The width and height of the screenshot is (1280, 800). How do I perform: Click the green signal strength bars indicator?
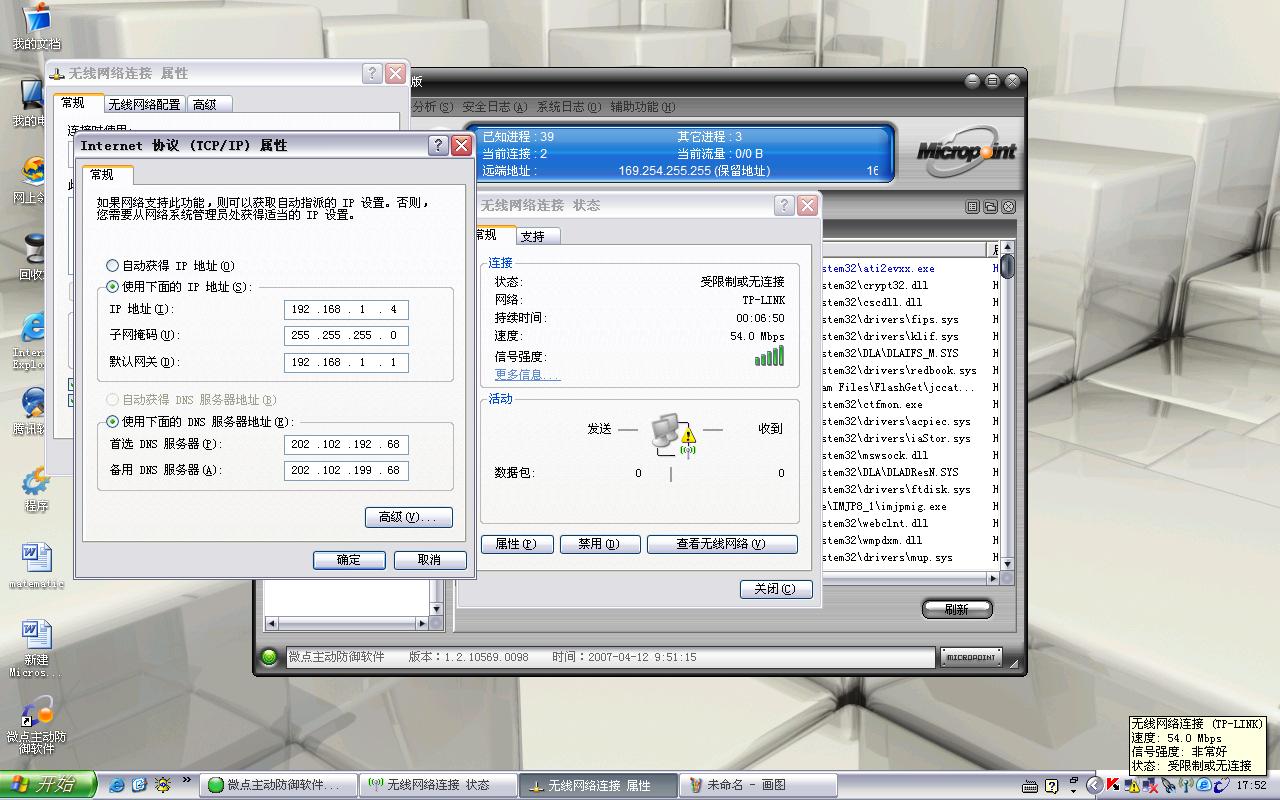(769, 356)
